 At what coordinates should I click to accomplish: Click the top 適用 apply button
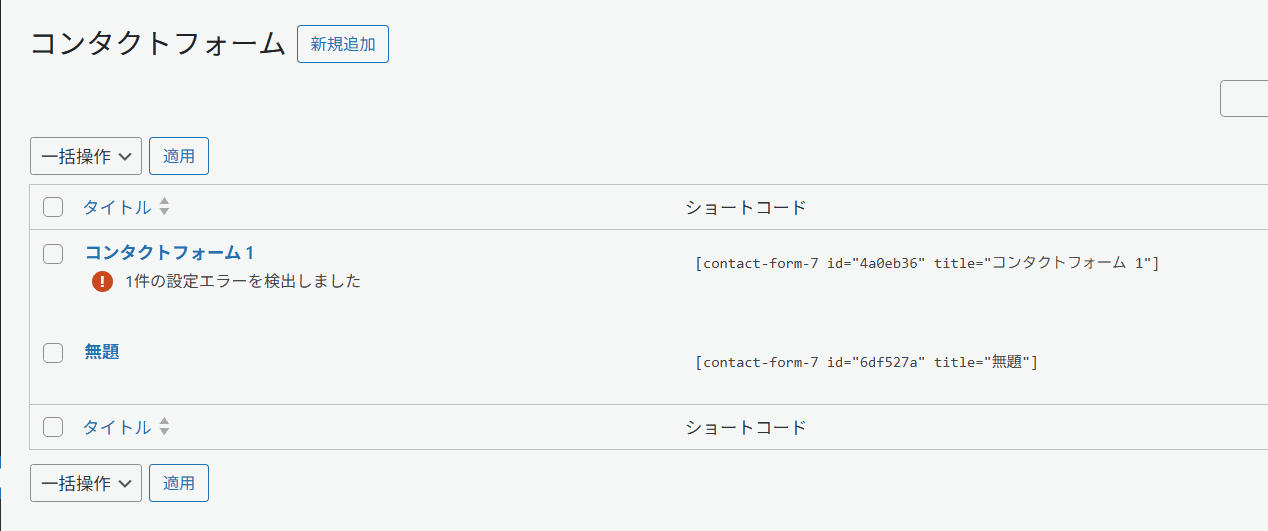click(179, 156)
